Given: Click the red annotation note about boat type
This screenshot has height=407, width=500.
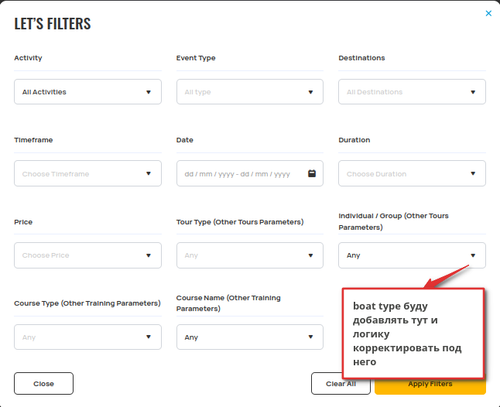Looking at the screenshot, I should [413, 333].
